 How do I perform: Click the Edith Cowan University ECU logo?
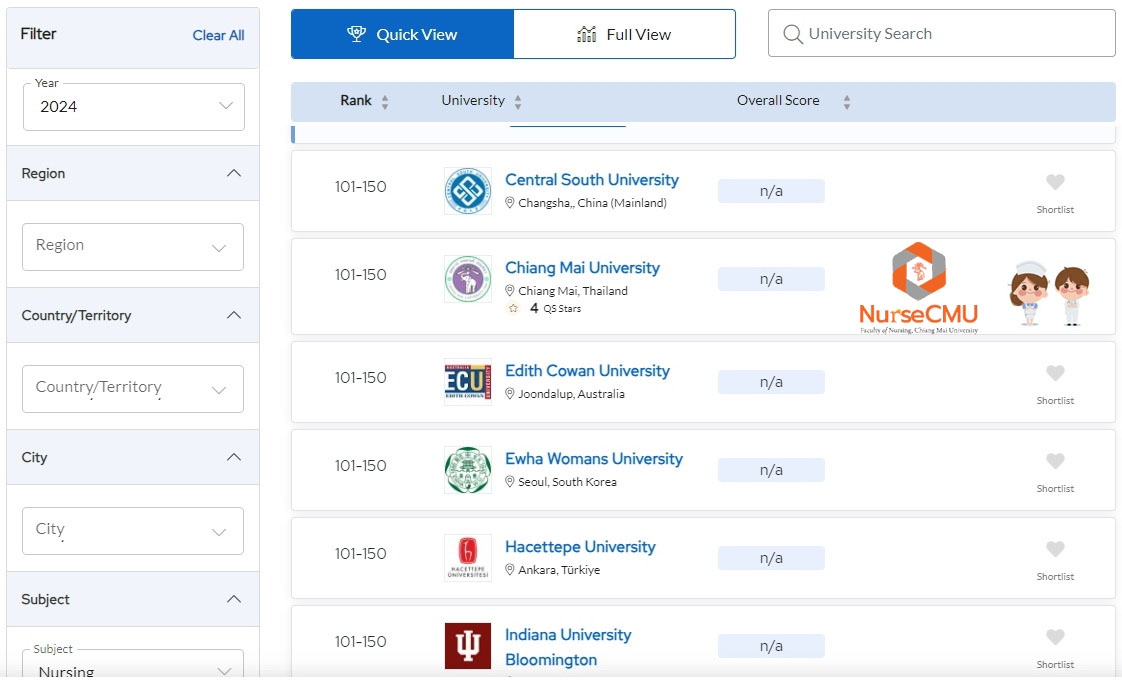tap(467, 382)
